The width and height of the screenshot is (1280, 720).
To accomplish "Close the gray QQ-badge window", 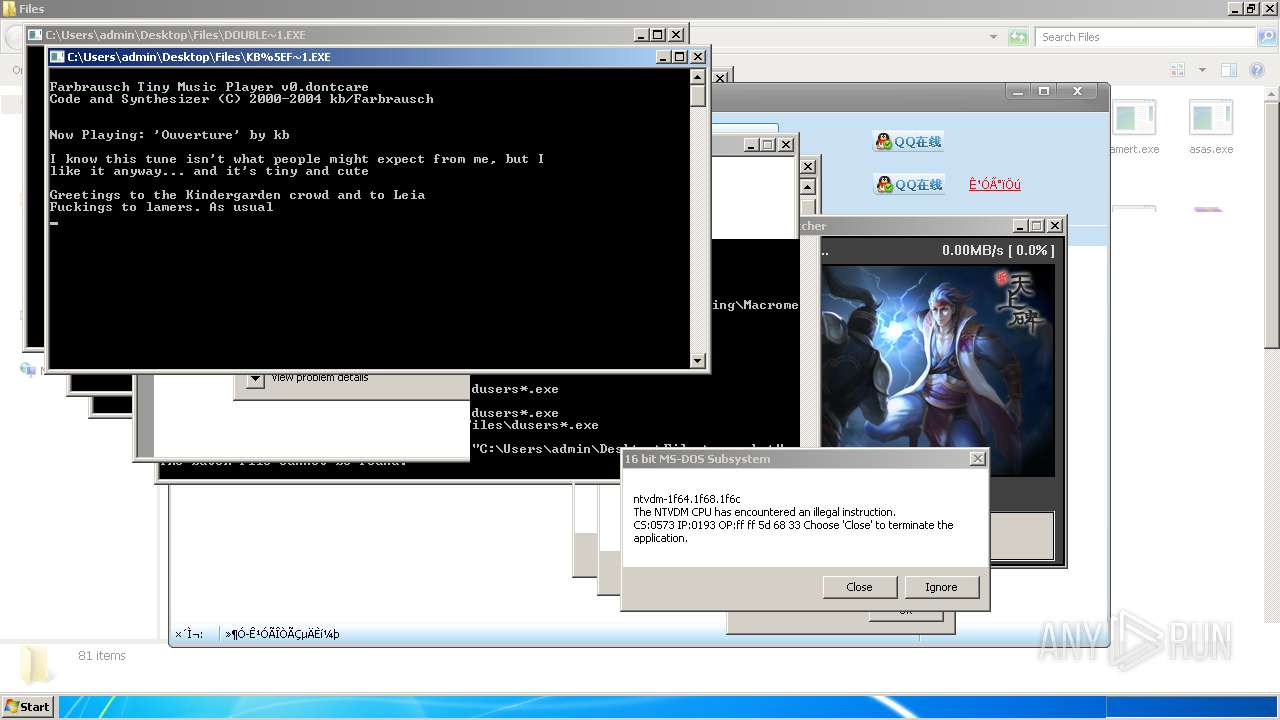I will point(1077,91).
